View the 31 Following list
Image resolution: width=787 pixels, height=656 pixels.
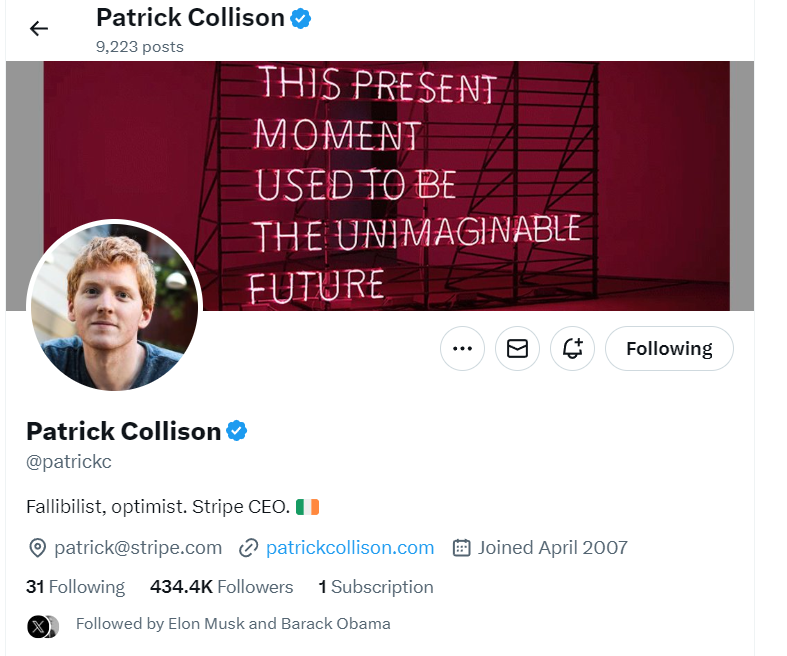76,587
